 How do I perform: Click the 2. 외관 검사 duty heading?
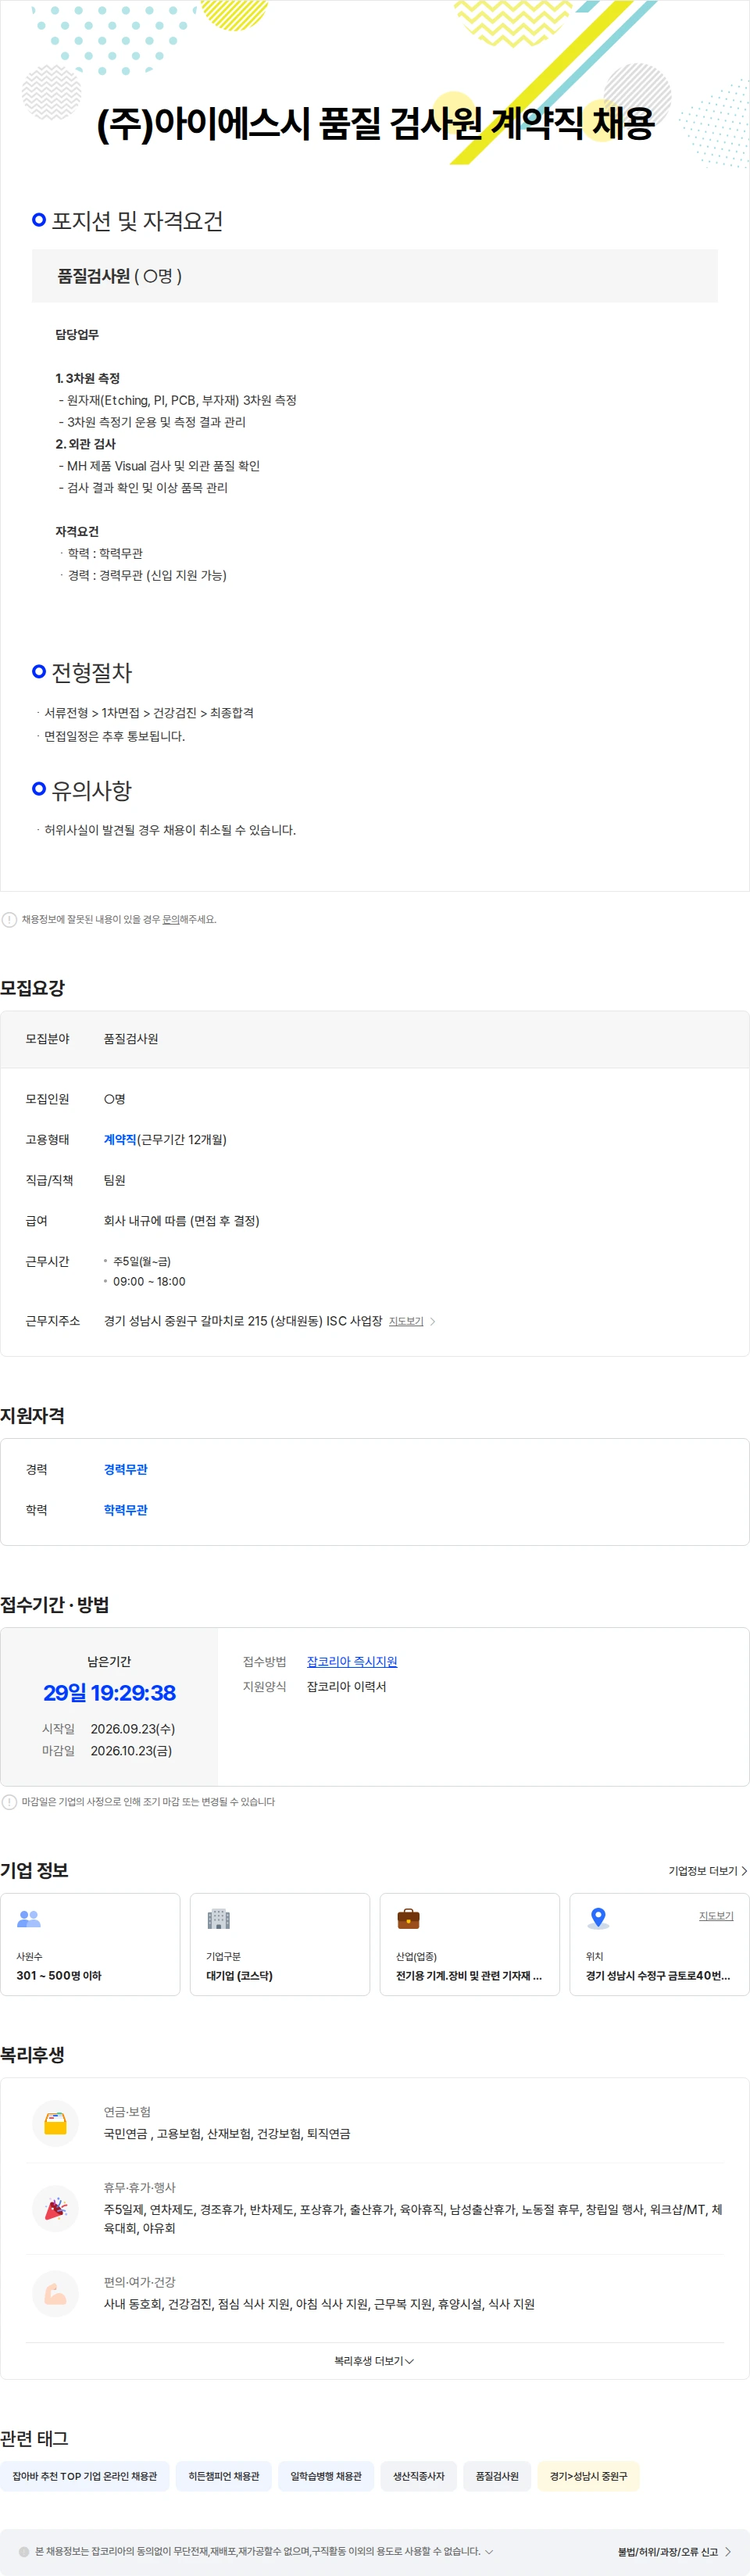tap(86, 444)
